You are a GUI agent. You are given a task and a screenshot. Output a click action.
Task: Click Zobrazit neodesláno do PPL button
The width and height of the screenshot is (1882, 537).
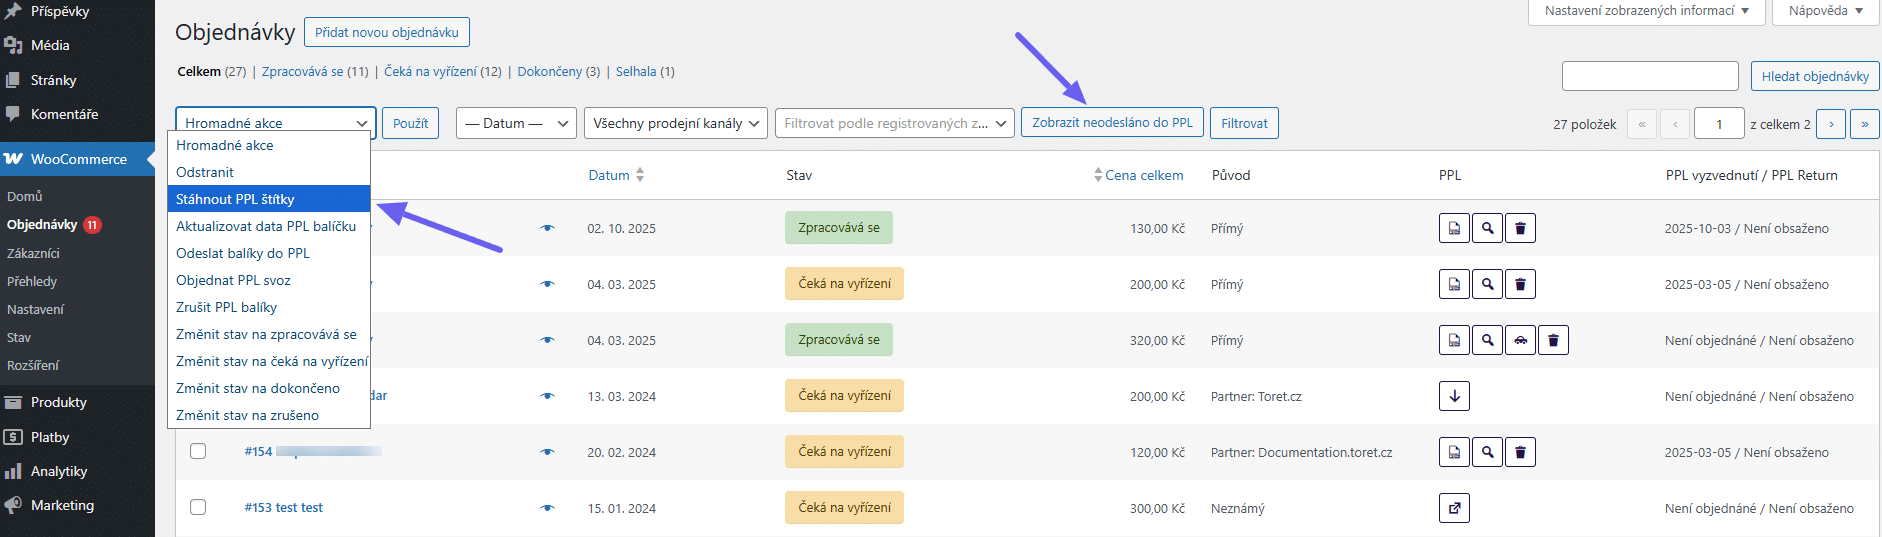1112,123
